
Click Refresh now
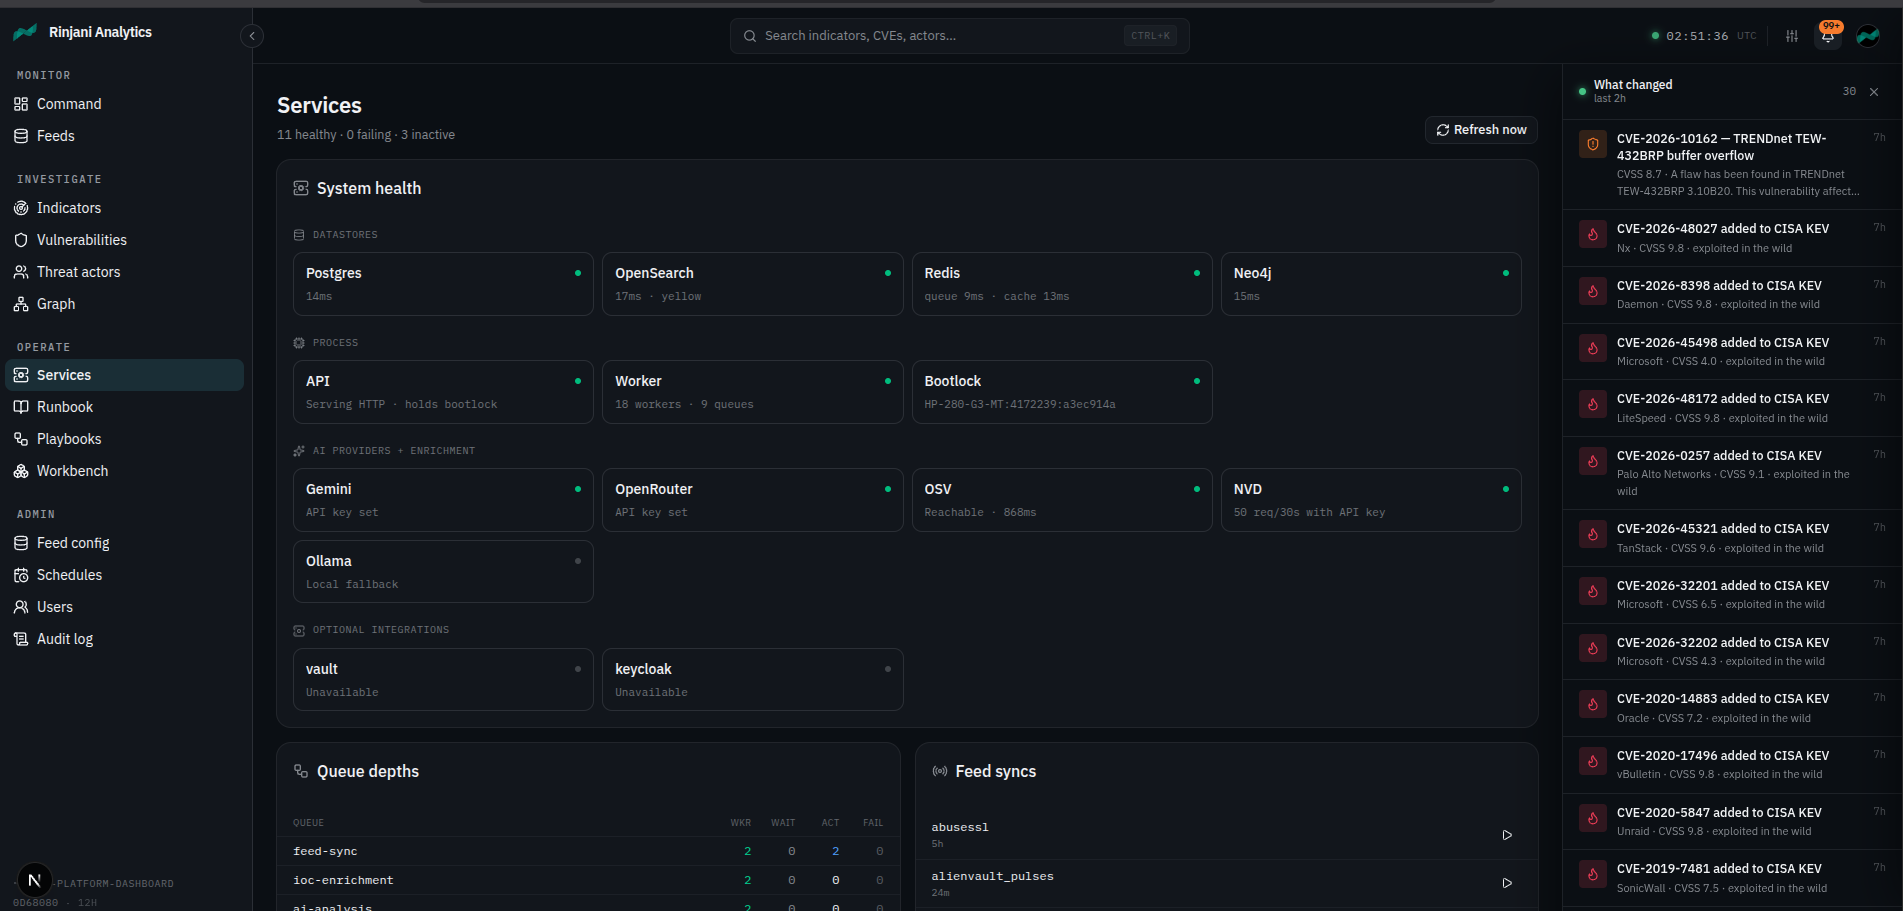(1481, 130)
